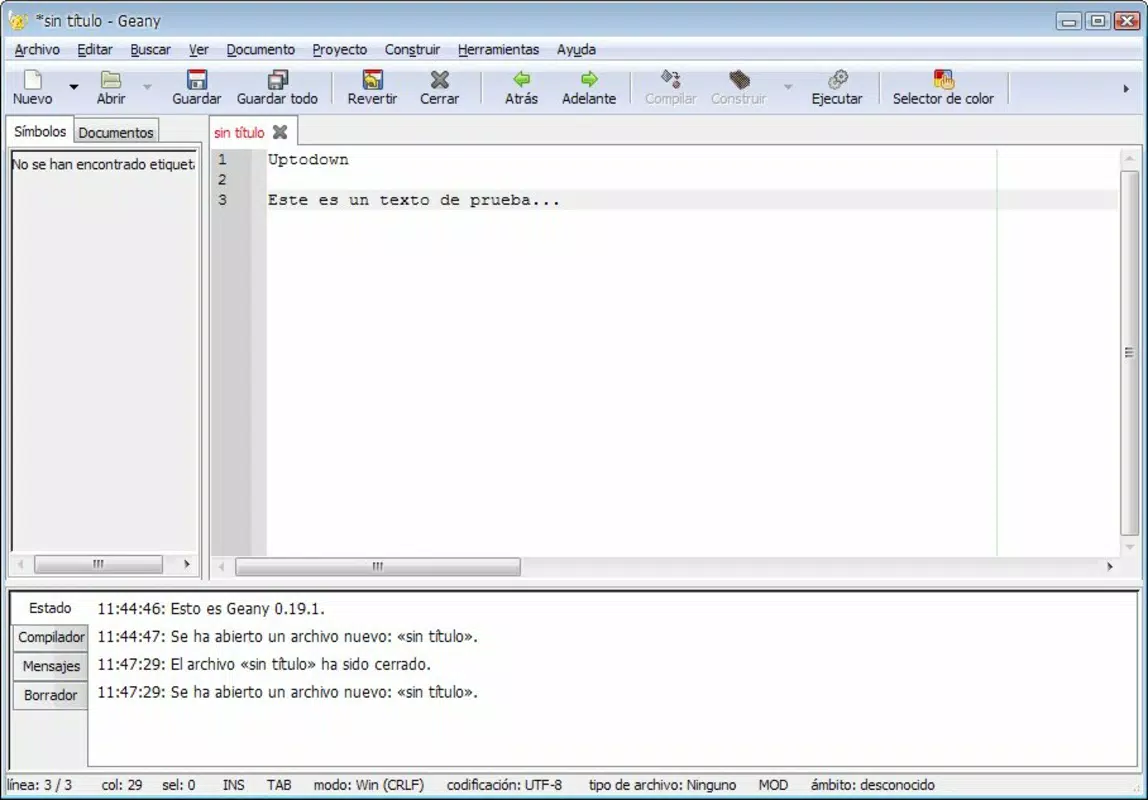Click the Compilar toolbar icon
The height and width of the screenshot is (800, 1148).
pos(671,87)
